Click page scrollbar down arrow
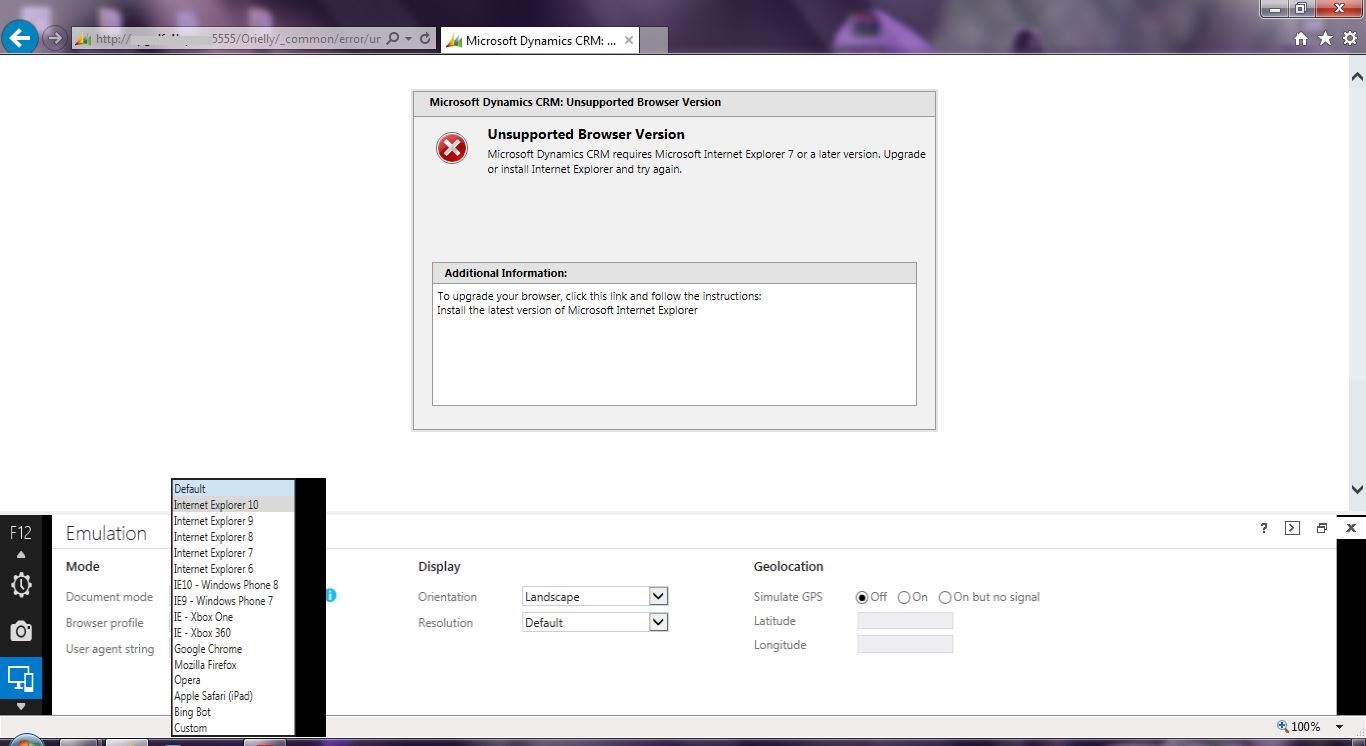1366x746 pixels. [1357, 490]
